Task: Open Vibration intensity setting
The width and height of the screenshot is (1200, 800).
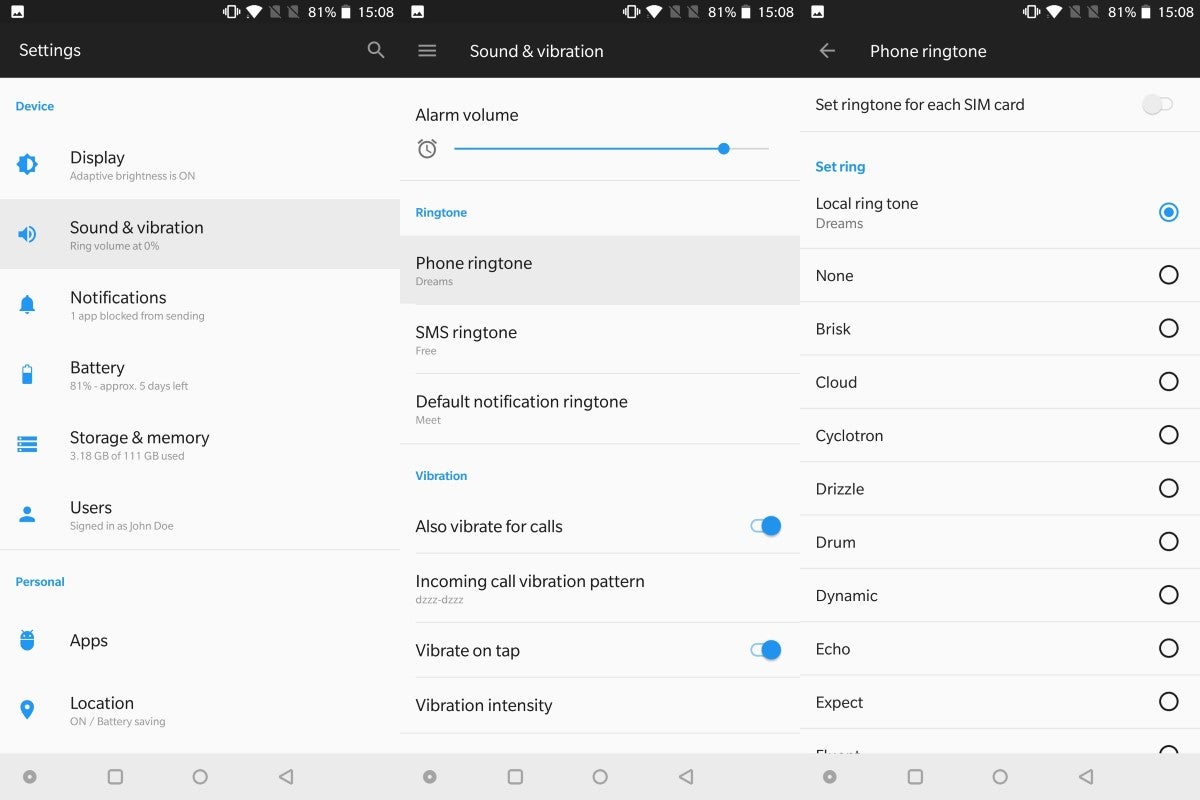Action: (600, 705)
